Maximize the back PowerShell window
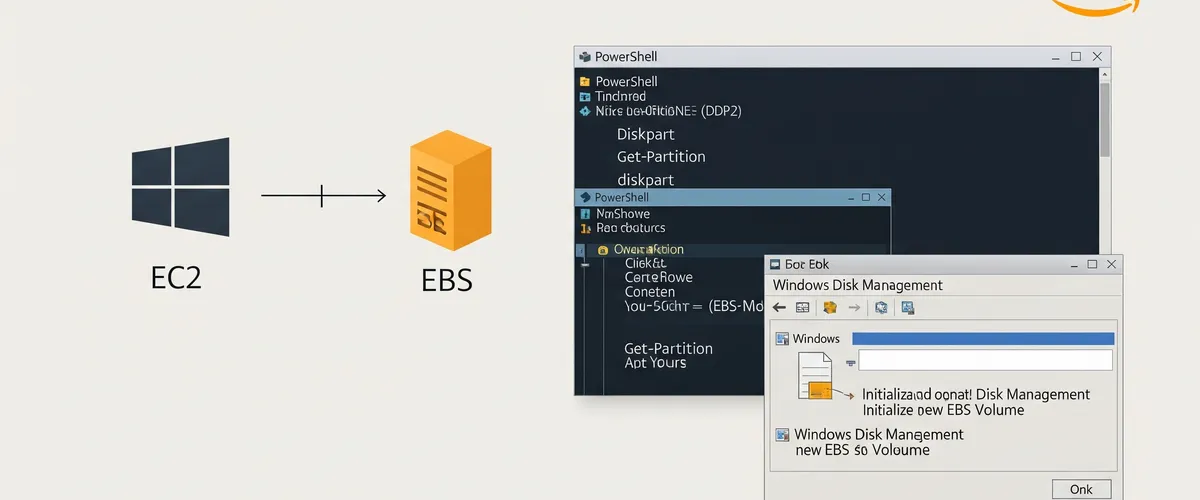 [1076, 57]
